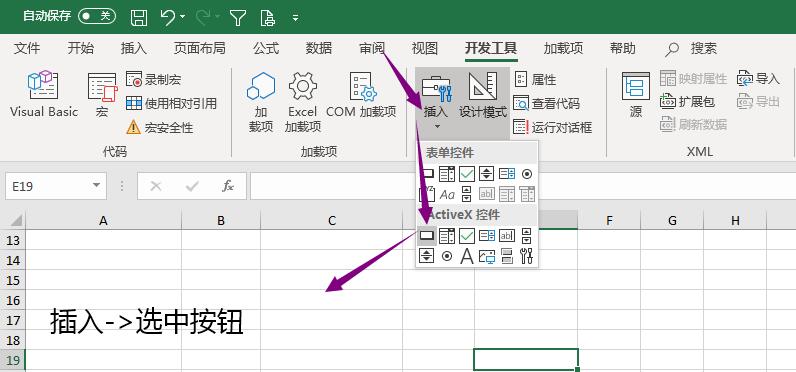
Task: Open the XML 源 source pane
Action: (636, 95)
